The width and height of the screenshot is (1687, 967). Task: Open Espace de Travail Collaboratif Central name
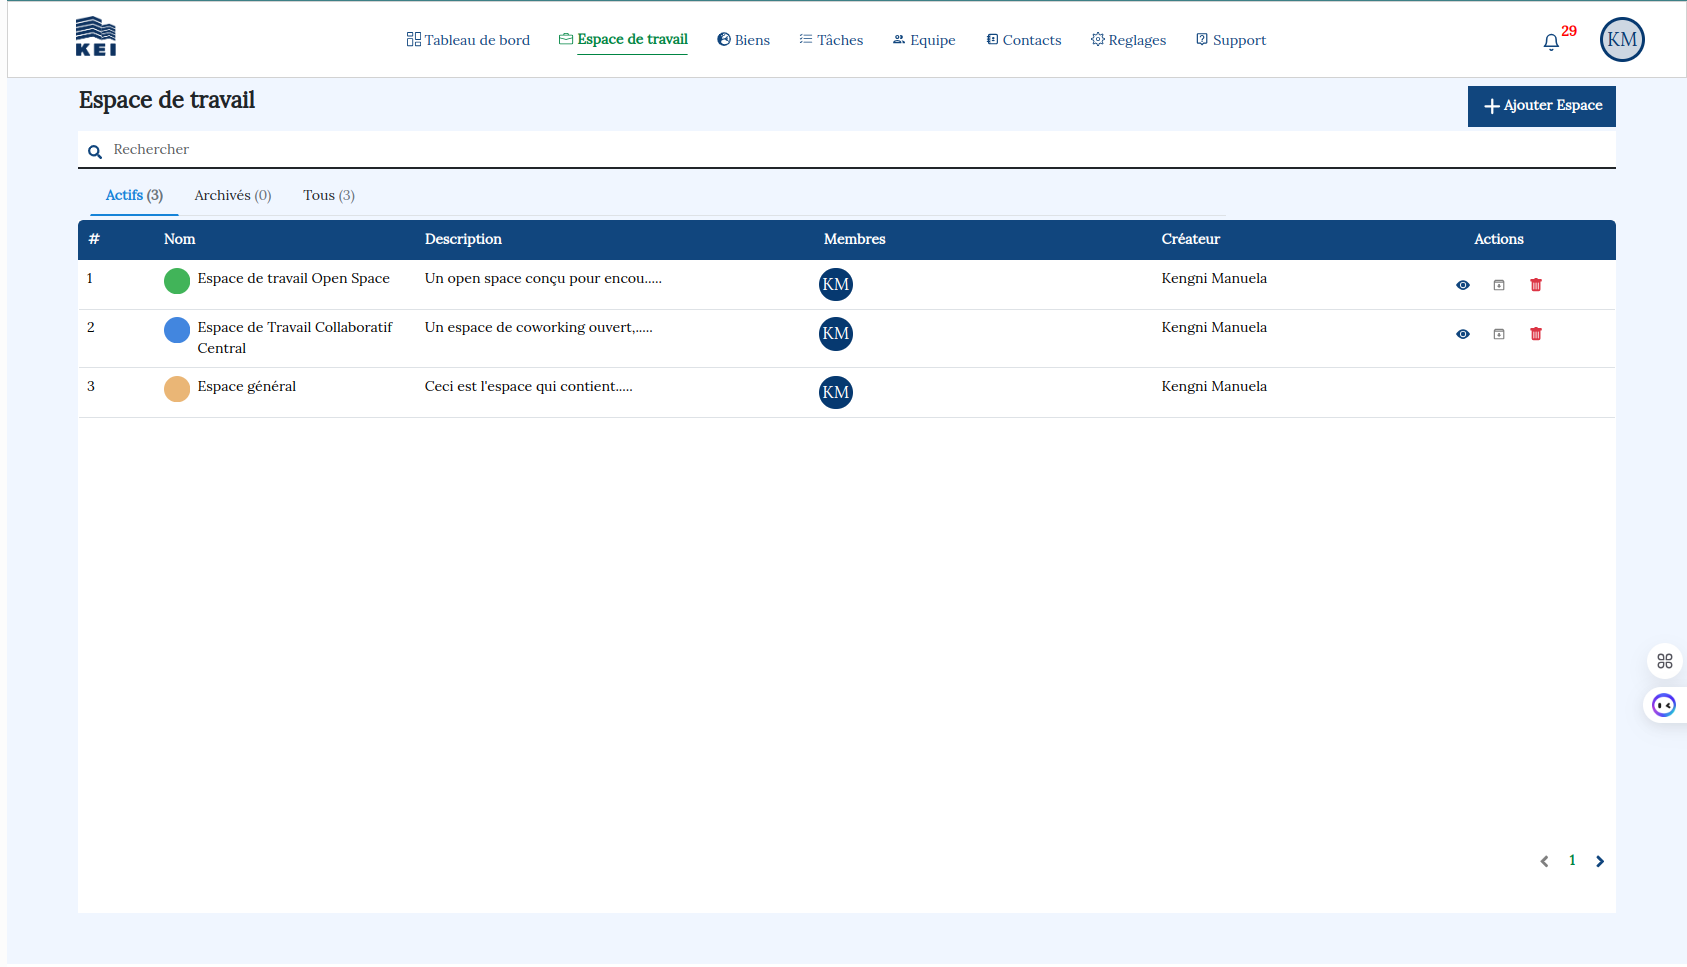[x=295, y=338]
